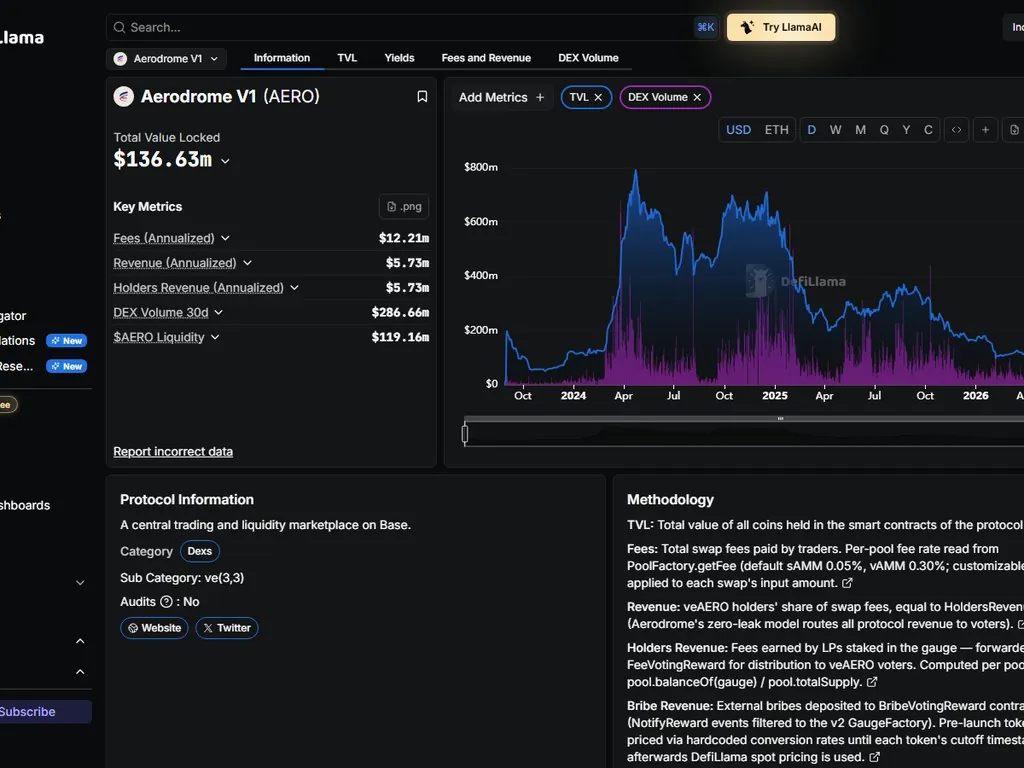Set chart interval to daily (D)

coord(811,130)
